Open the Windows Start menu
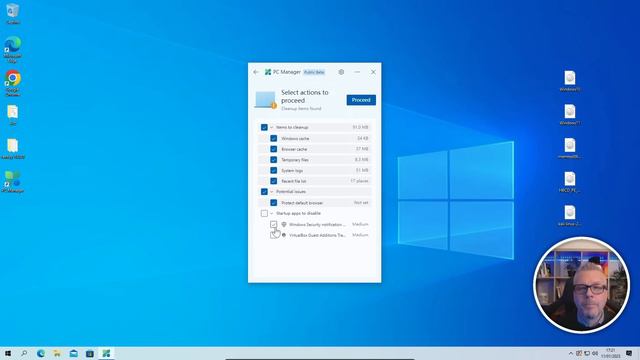Screen dimensions: 640x360 (8, 353)
